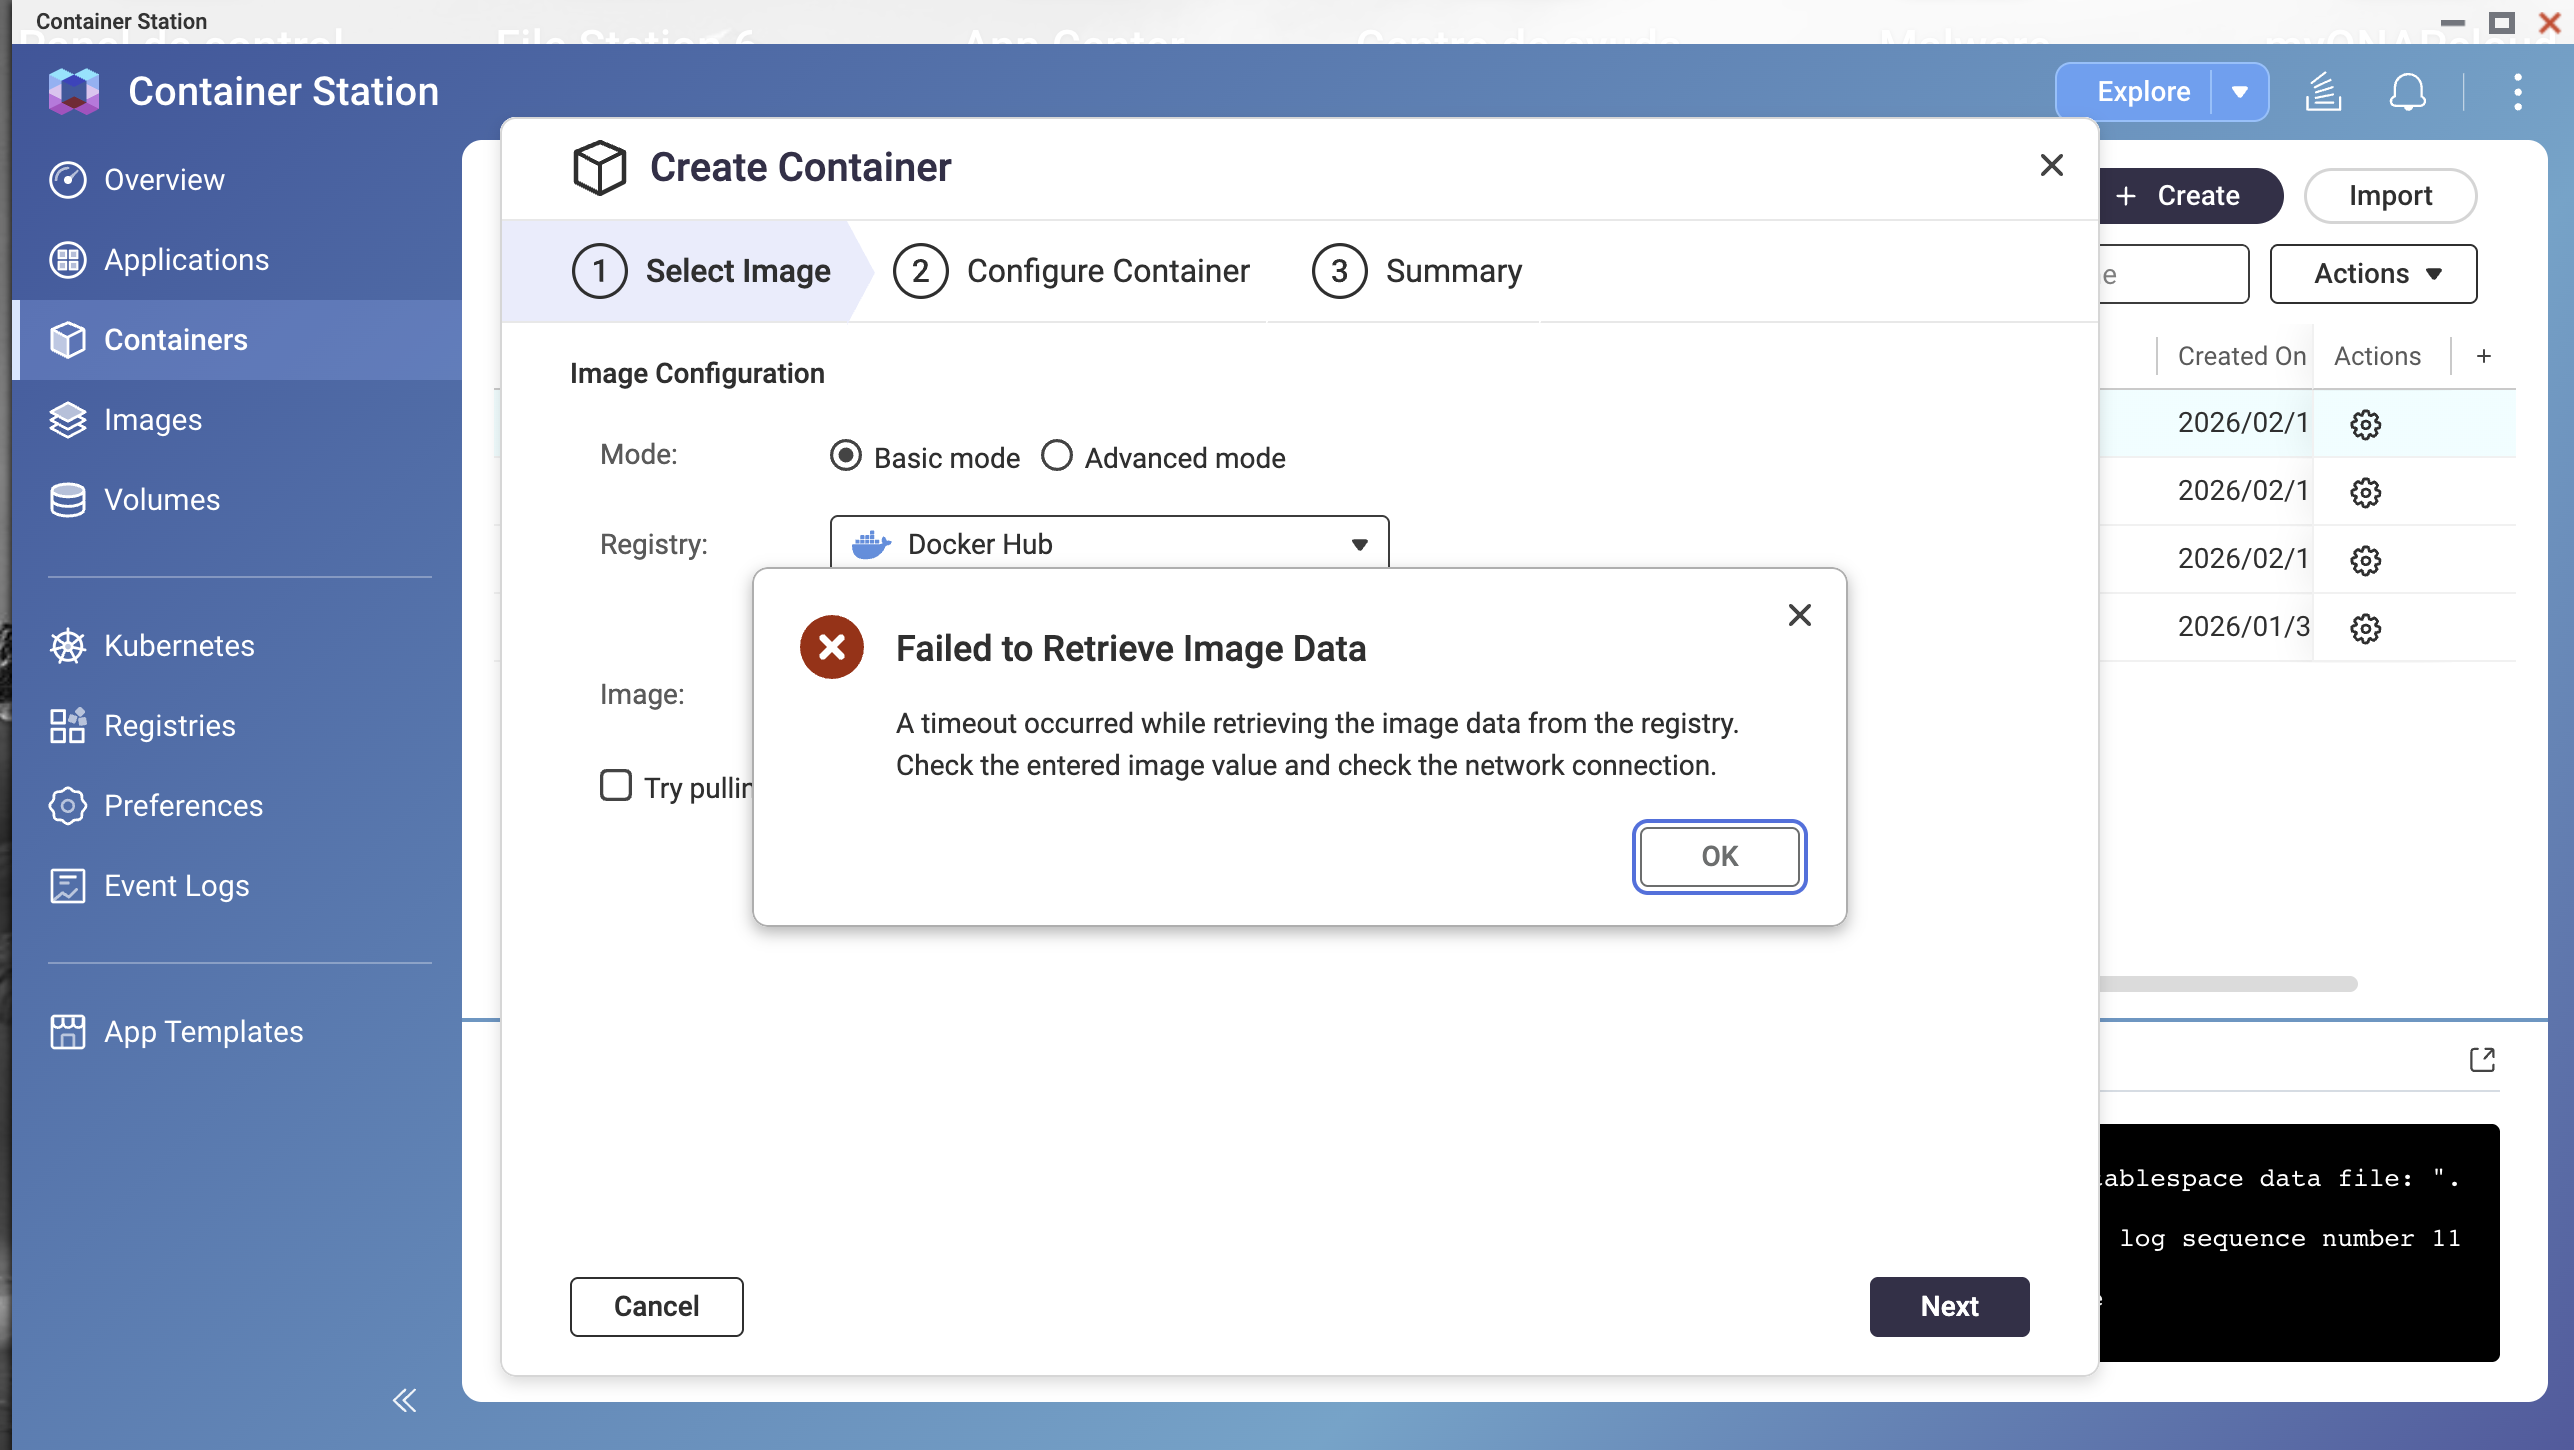Go to Images in the sidebar
2574x1450 pixels.
tap(152, 420)
